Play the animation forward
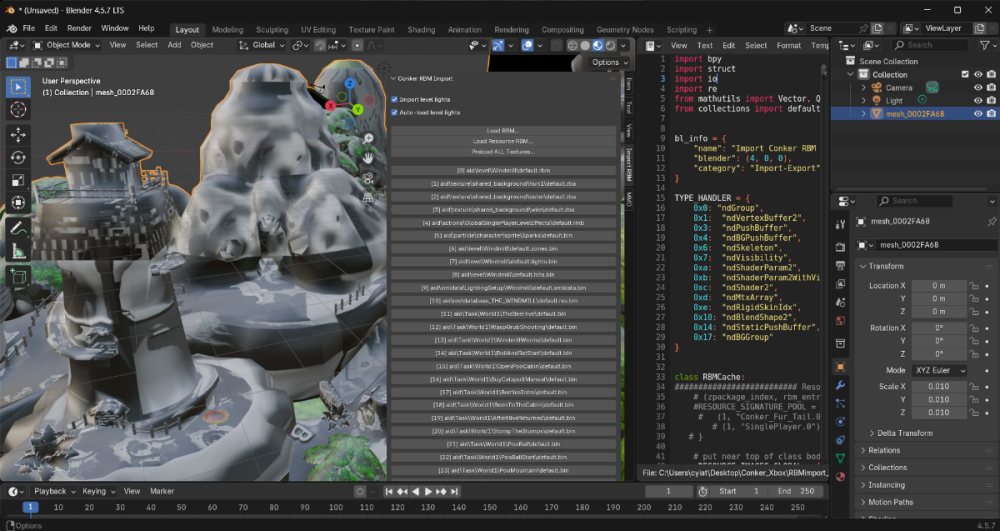This screenshot has height=531, width=1000. tap(428, 491)
